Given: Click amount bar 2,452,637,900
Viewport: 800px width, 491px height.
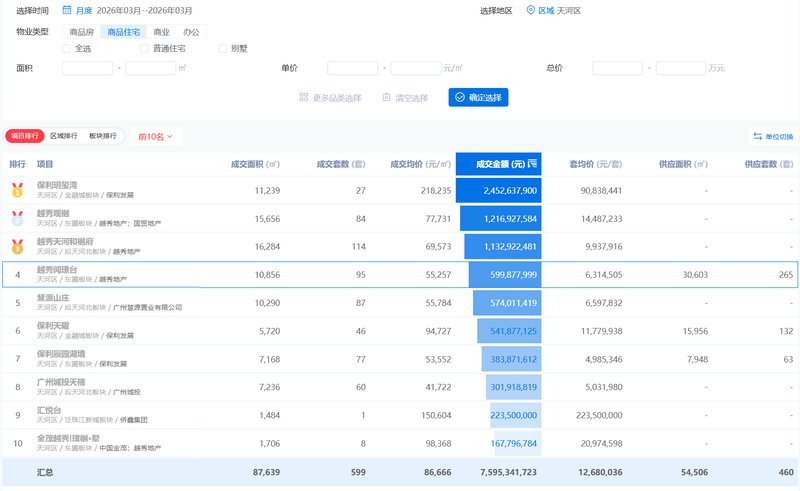Looking at the screenshot, I should click(498, 190).
